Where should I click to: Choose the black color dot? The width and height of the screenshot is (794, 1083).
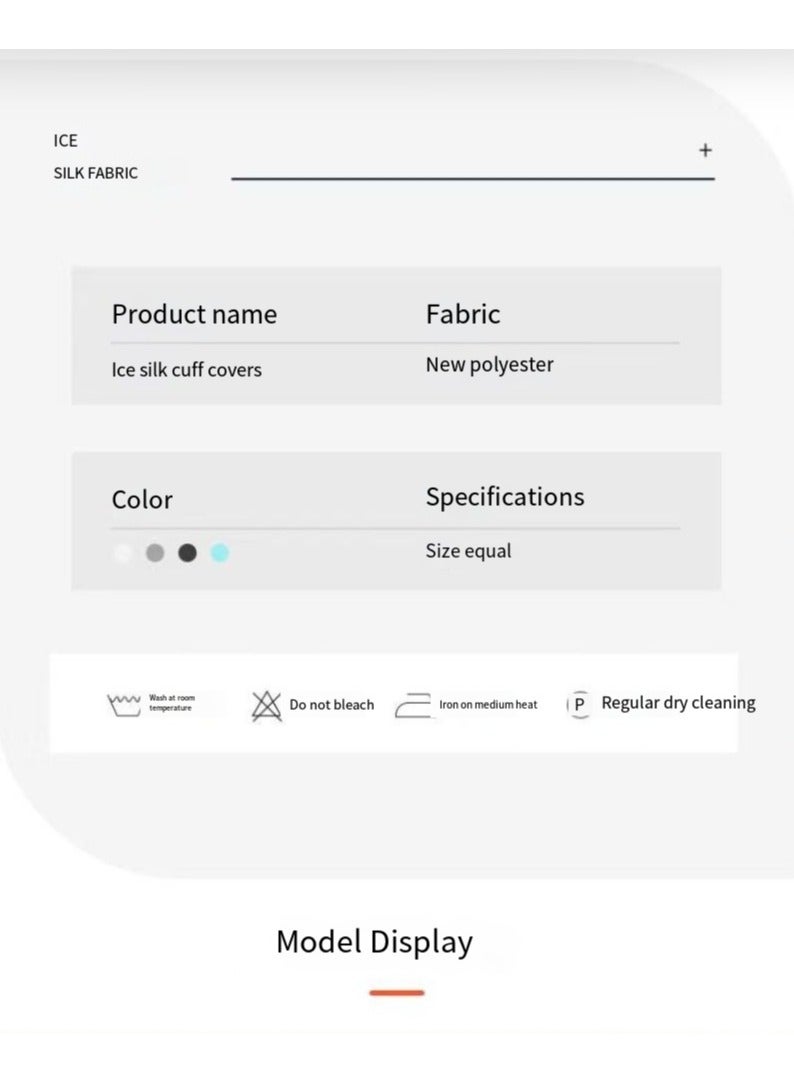187,553
